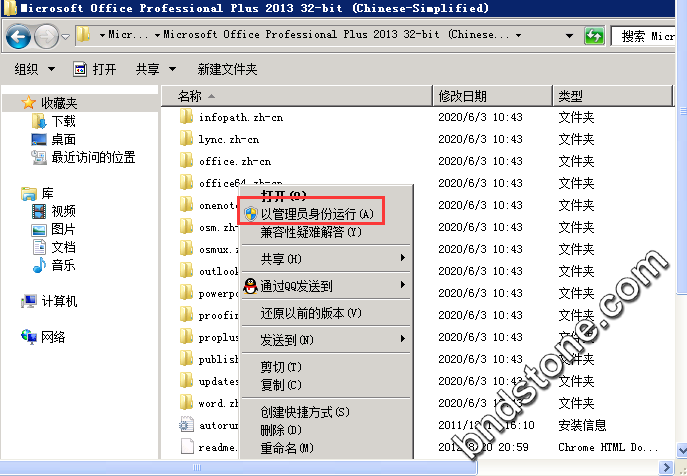Screen dimensions: 687x476
Task: Open the 视频 library
Action: pos(63,211)
